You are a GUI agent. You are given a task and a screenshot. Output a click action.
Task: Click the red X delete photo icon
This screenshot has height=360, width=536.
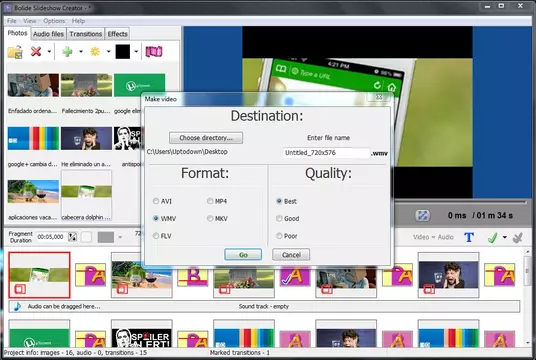(36, 52)
